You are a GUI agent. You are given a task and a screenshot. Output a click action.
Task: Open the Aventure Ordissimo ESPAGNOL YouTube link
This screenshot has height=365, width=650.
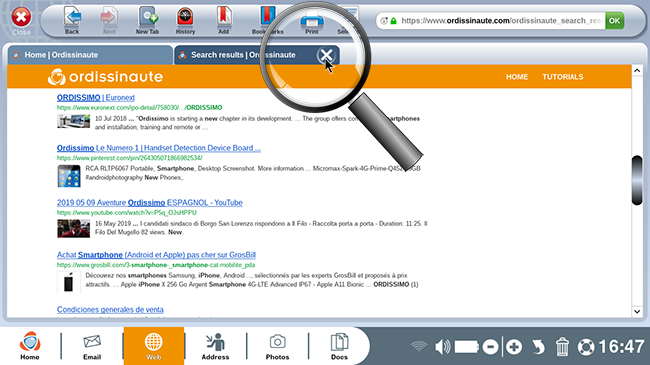pyautogui.click(x=150, y=202)
